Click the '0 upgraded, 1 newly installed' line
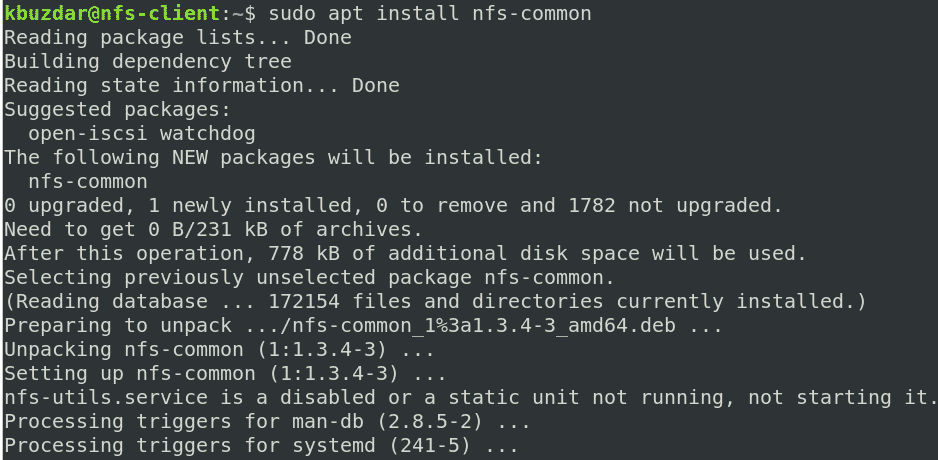Viewport: 938px width, 460px height. click(393, 205)
